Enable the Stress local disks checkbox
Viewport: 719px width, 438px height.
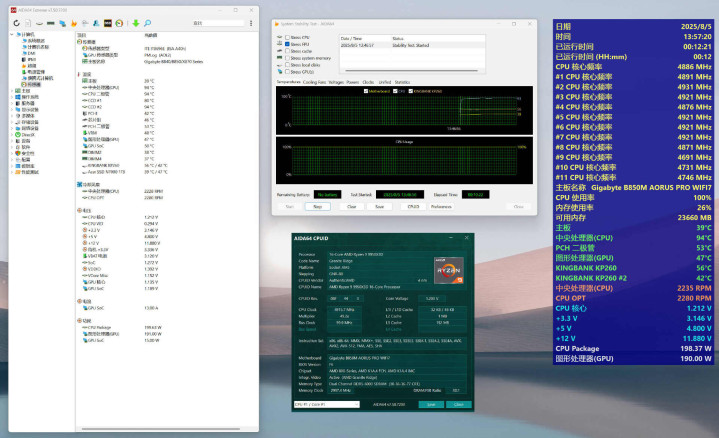[x=288, y=65]
